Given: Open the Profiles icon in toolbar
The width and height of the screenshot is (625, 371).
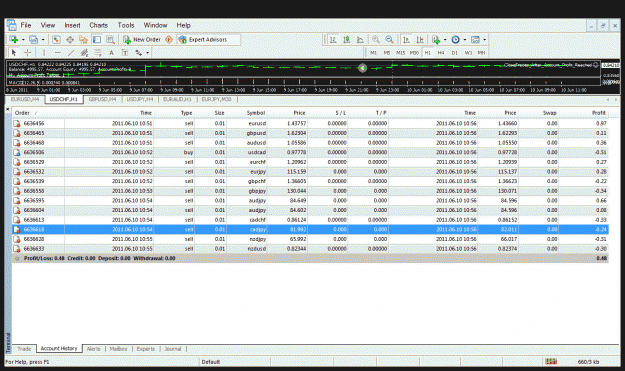Looking at the screenshot, I should click(33, 39).
